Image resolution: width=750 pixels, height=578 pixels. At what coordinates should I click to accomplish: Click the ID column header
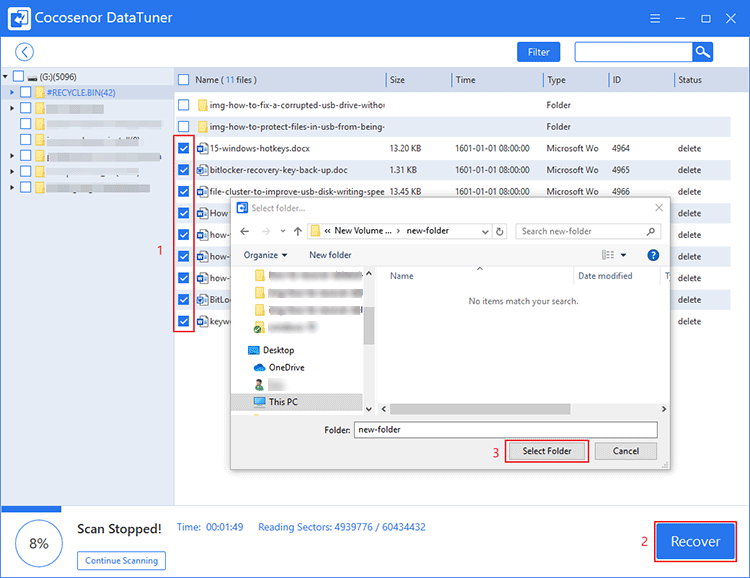coord(617,80)
